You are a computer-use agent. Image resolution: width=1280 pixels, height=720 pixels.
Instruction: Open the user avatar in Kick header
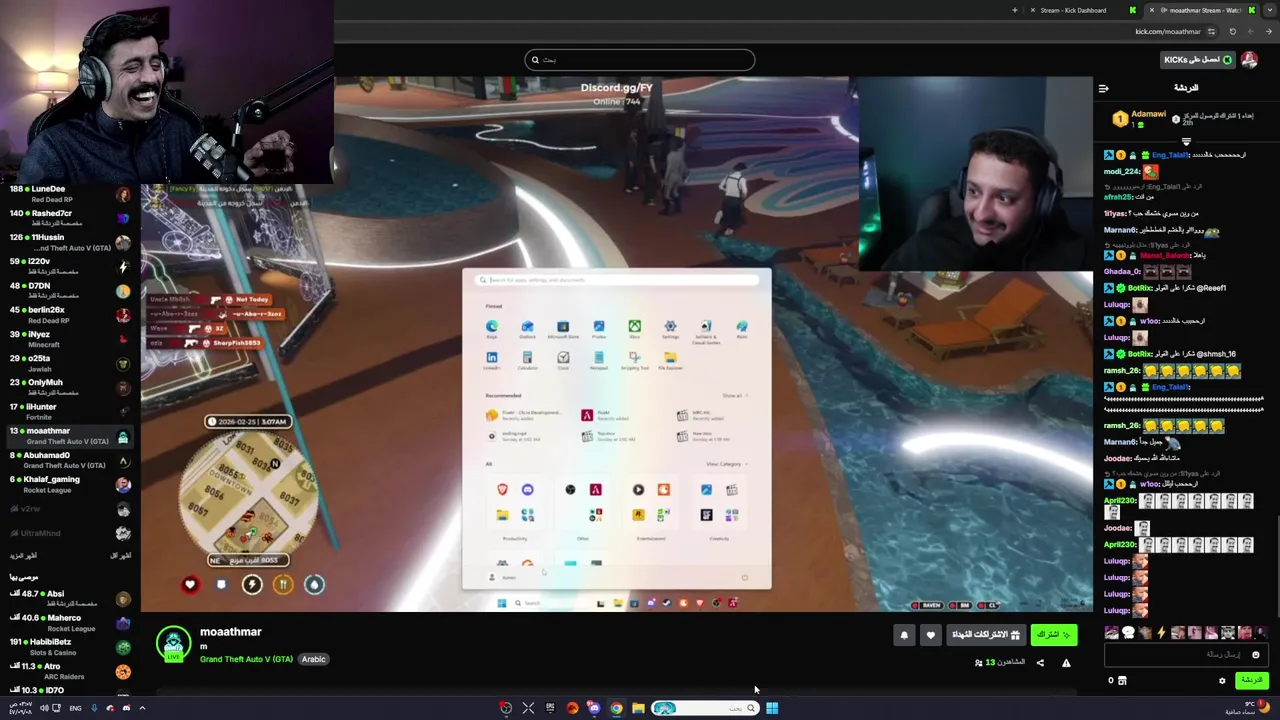pyautogui.click(x=1249, y=60)
